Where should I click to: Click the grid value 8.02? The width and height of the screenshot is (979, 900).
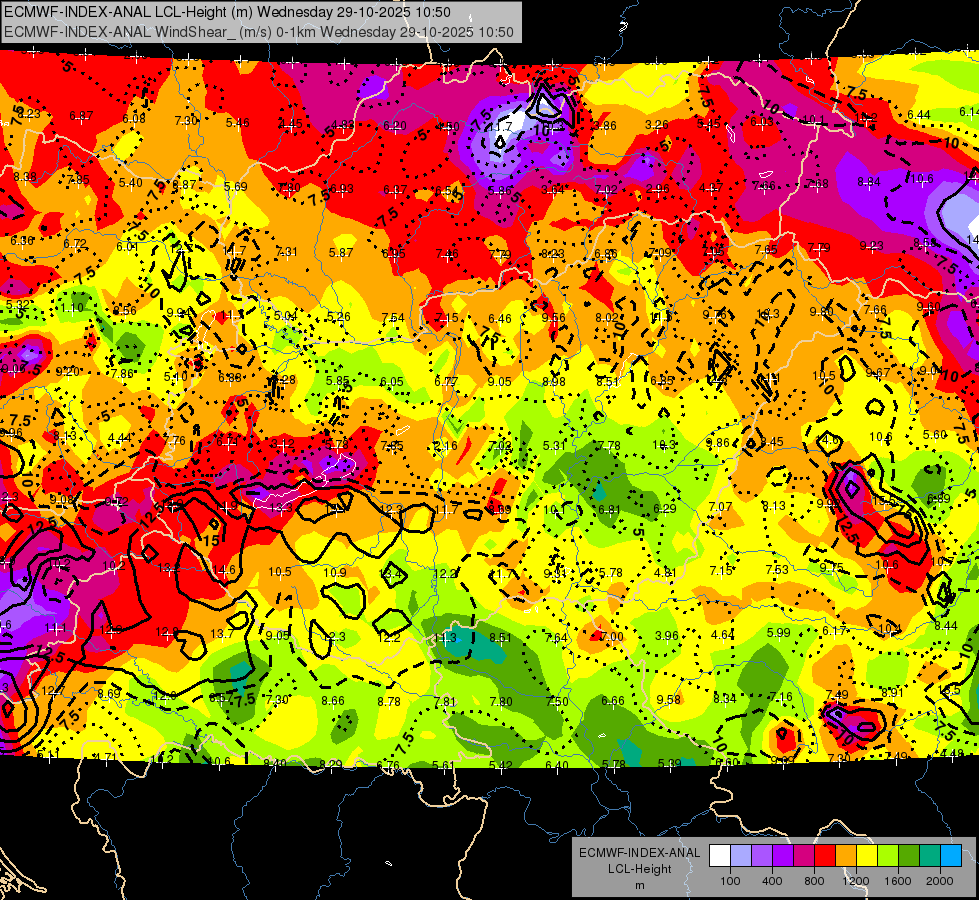coord(607,317)
